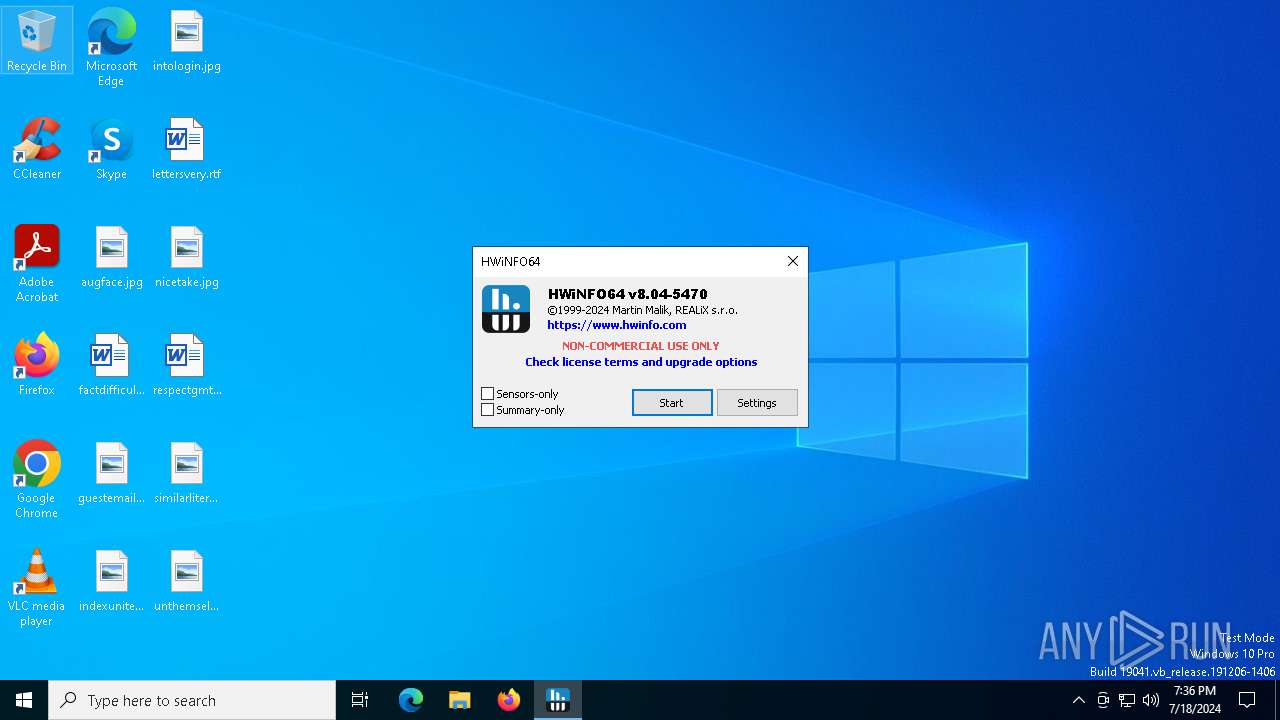Viewport: 1280px width, 720px height.
Task: Open the taskbar clock showing 7:36 PM
Action: point(1195,700)
